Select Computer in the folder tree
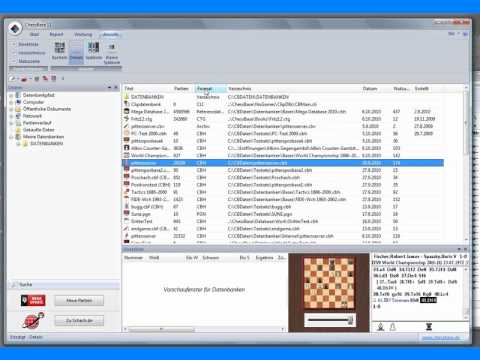 [33, 102]
